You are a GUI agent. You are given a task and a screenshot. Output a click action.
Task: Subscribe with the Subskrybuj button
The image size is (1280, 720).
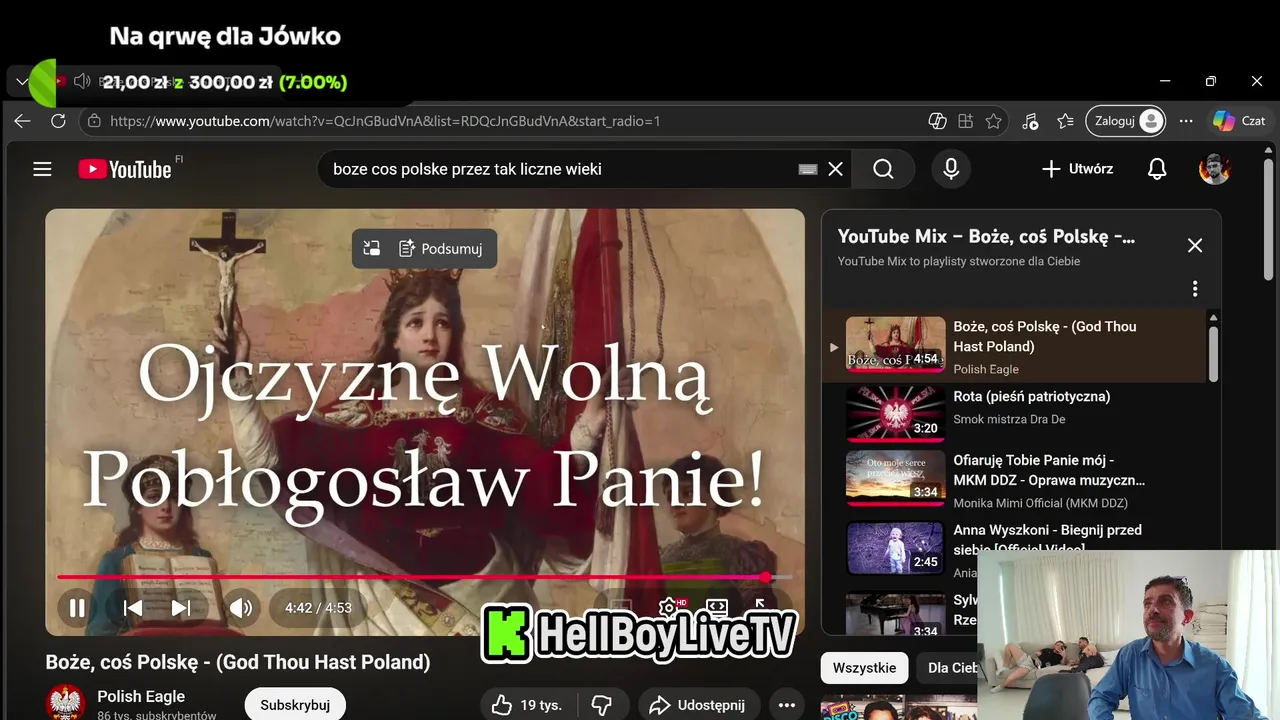tap(295, 705)
